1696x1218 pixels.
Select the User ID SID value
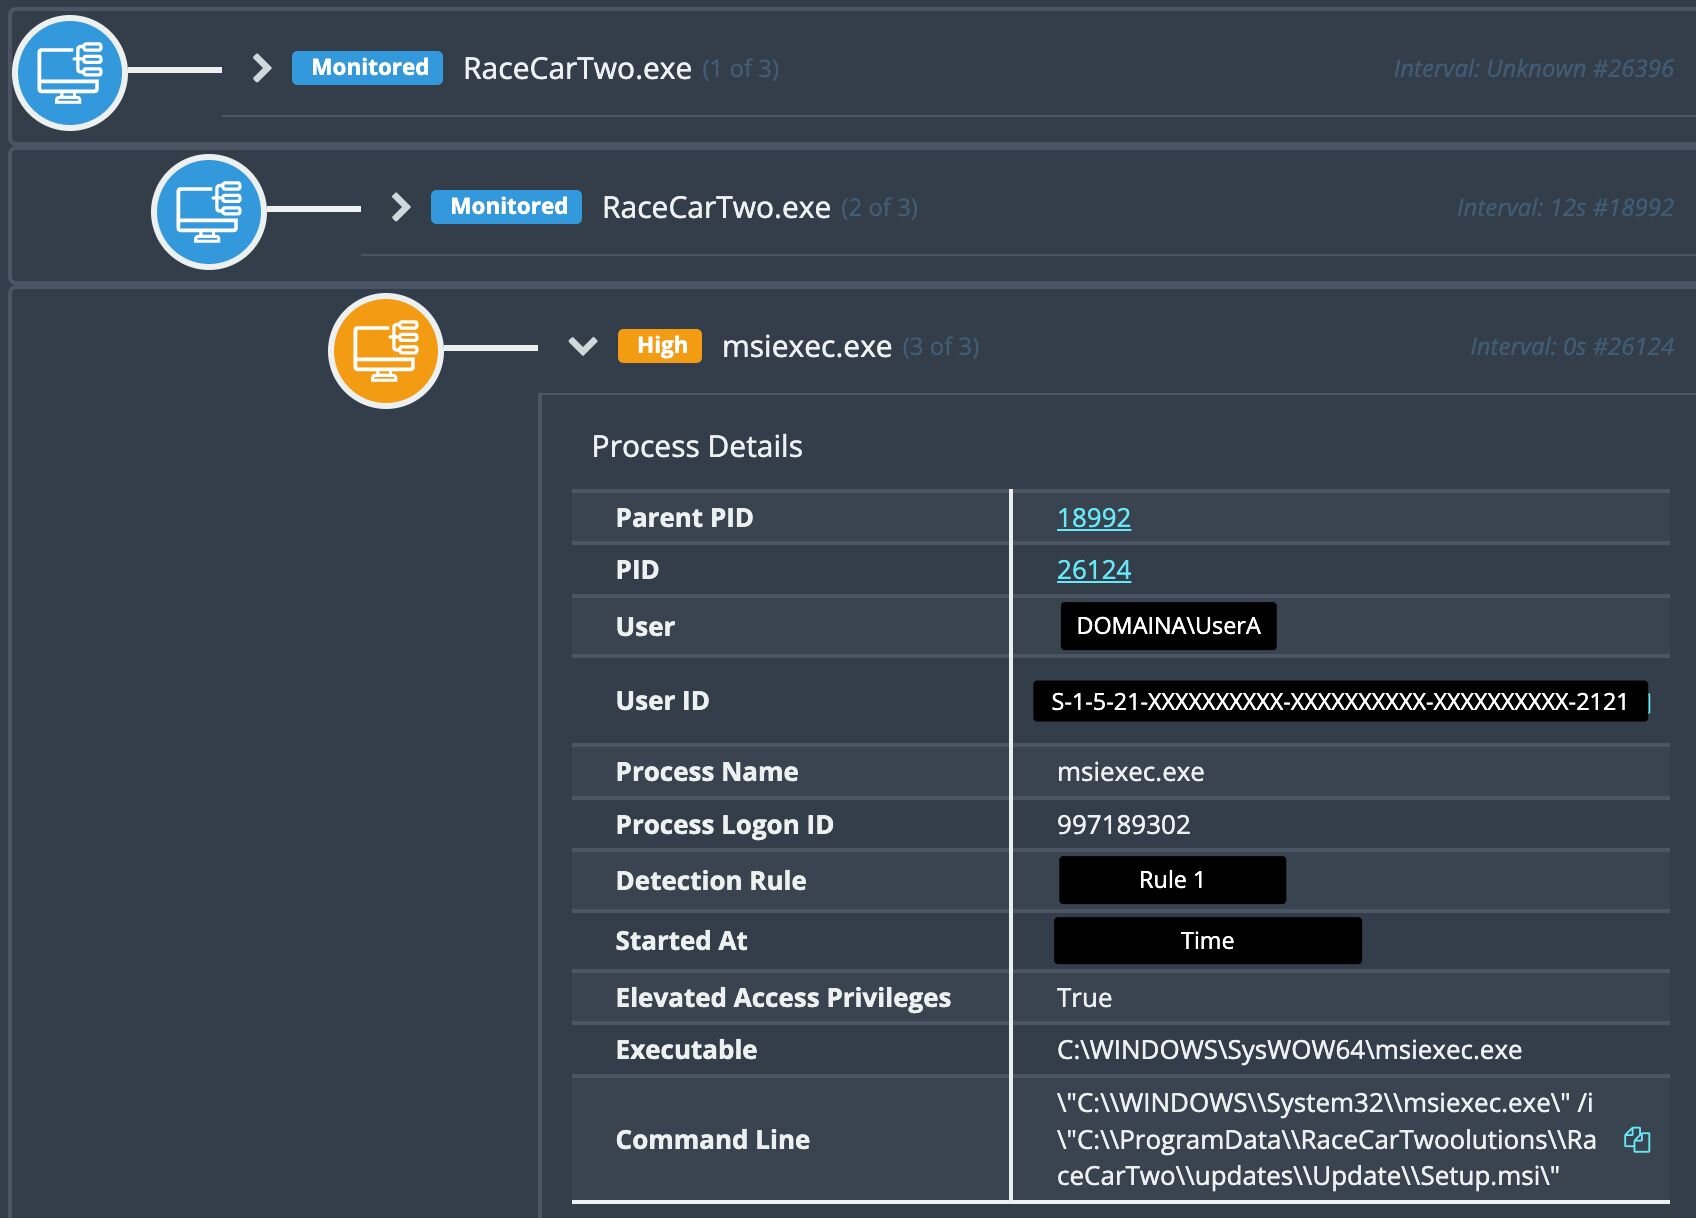coord(1339,701)
